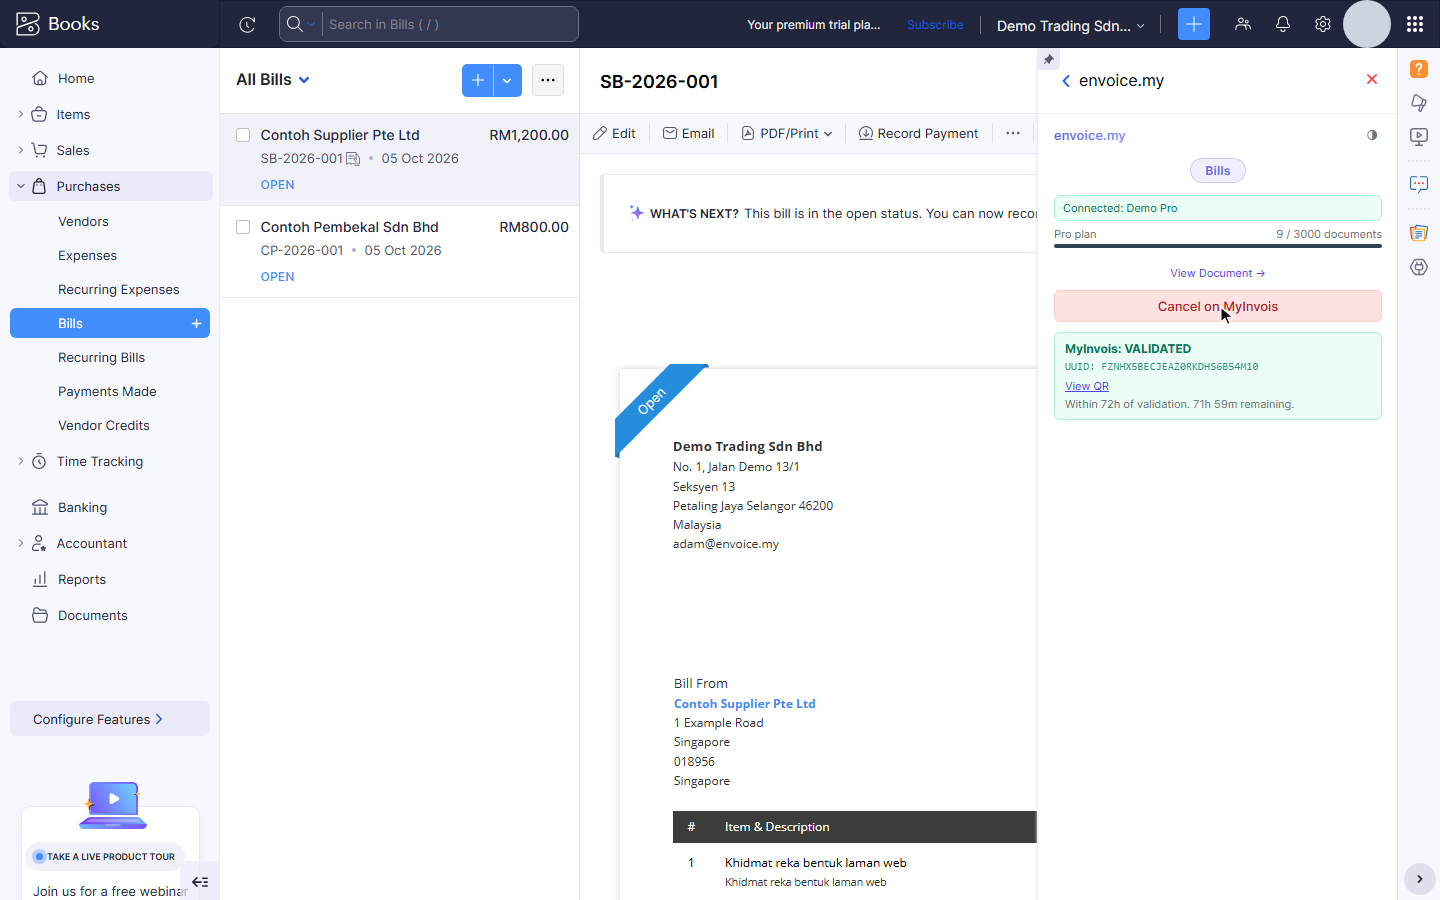Click the blue quick create plus button
Screen dimensions: 1440x900
pos(1194,24)
